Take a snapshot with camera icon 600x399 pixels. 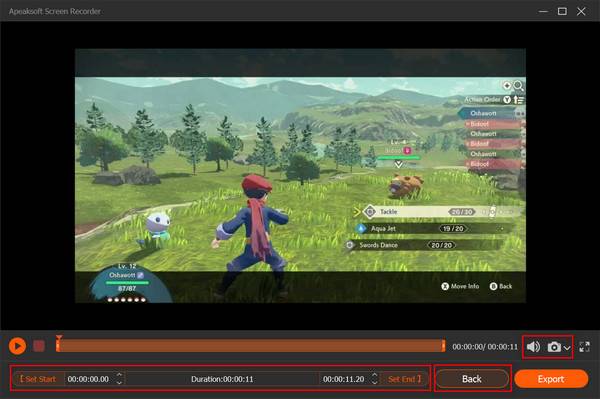point(554,347)
